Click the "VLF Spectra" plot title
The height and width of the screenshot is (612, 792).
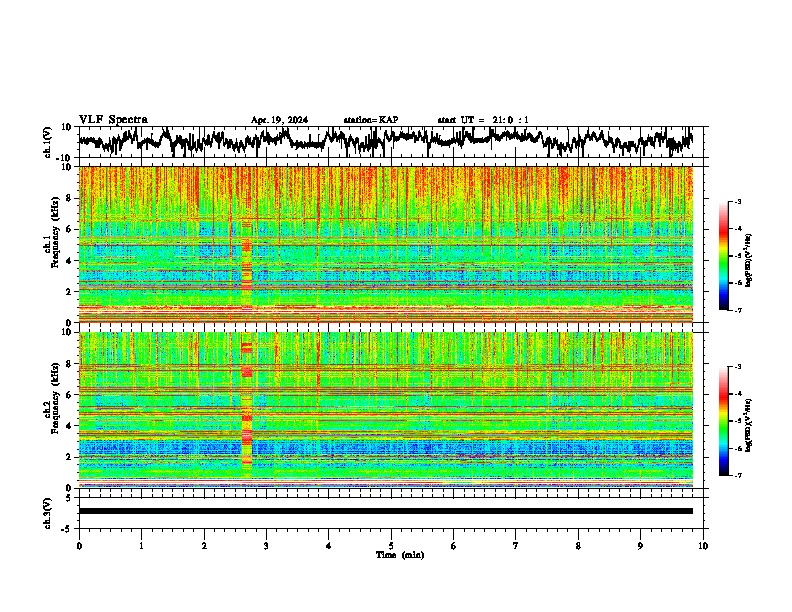113,120
